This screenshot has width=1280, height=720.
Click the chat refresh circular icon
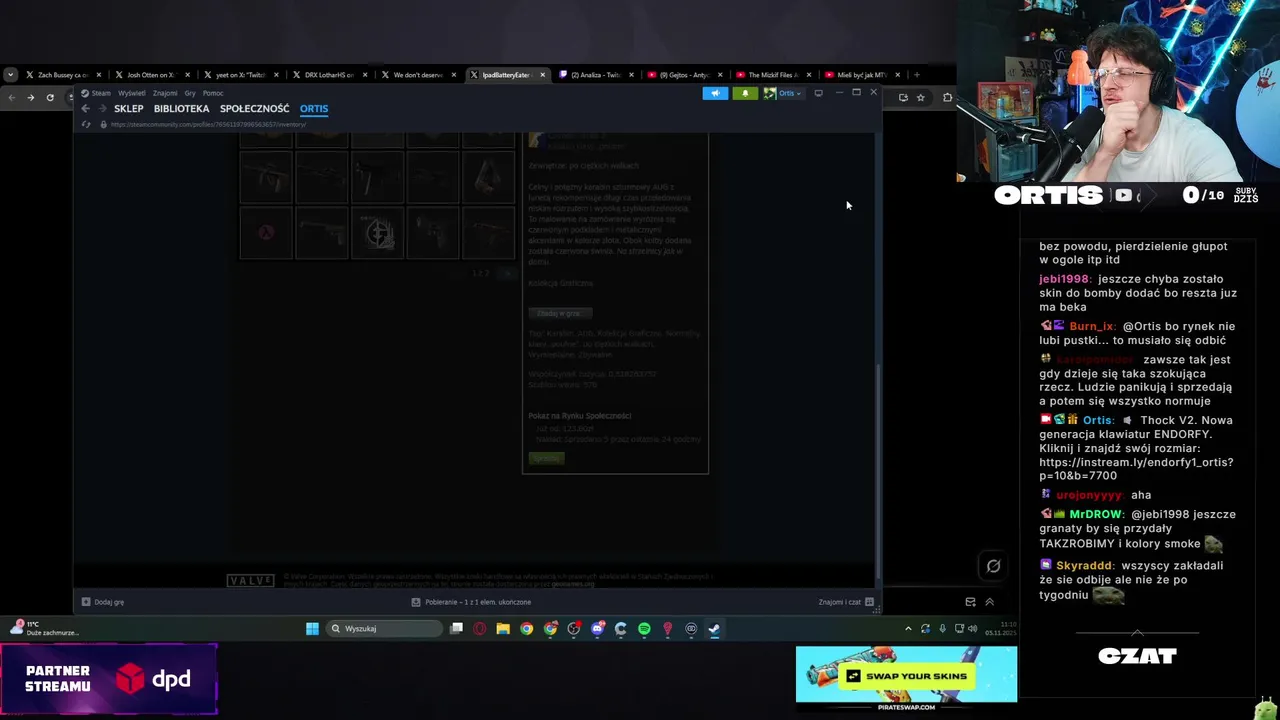pos(993,566)
